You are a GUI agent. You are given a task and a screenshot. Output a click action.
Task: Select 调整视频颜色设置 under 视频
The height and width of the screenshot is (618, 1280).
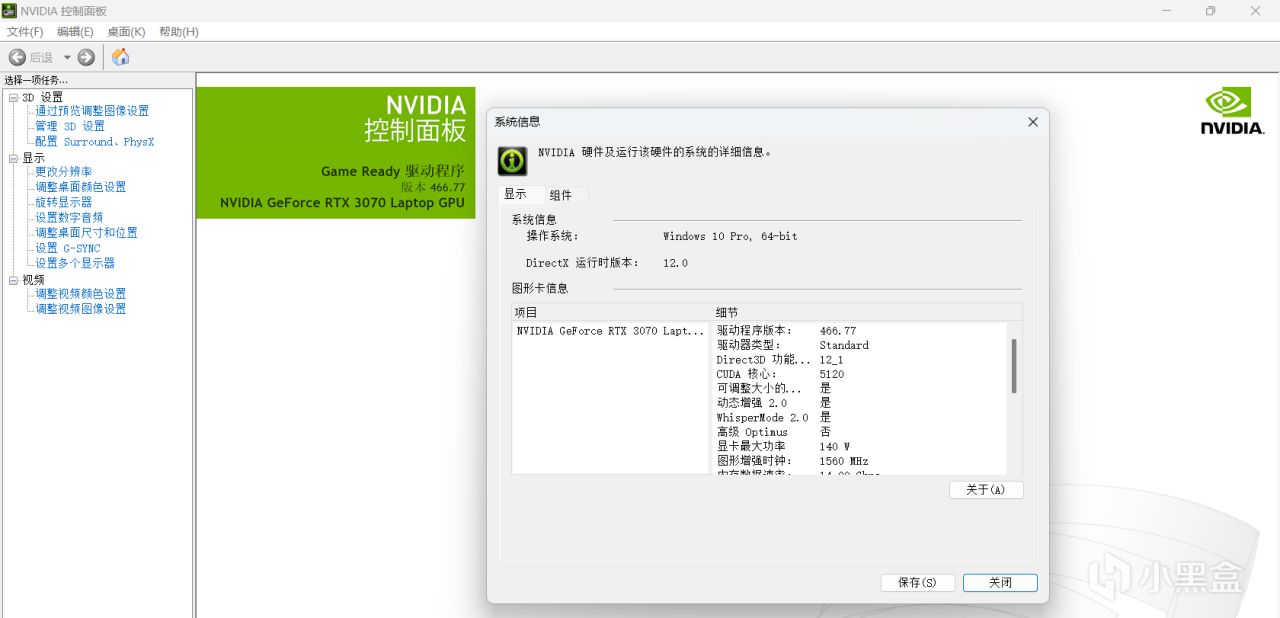pos(82,293)
